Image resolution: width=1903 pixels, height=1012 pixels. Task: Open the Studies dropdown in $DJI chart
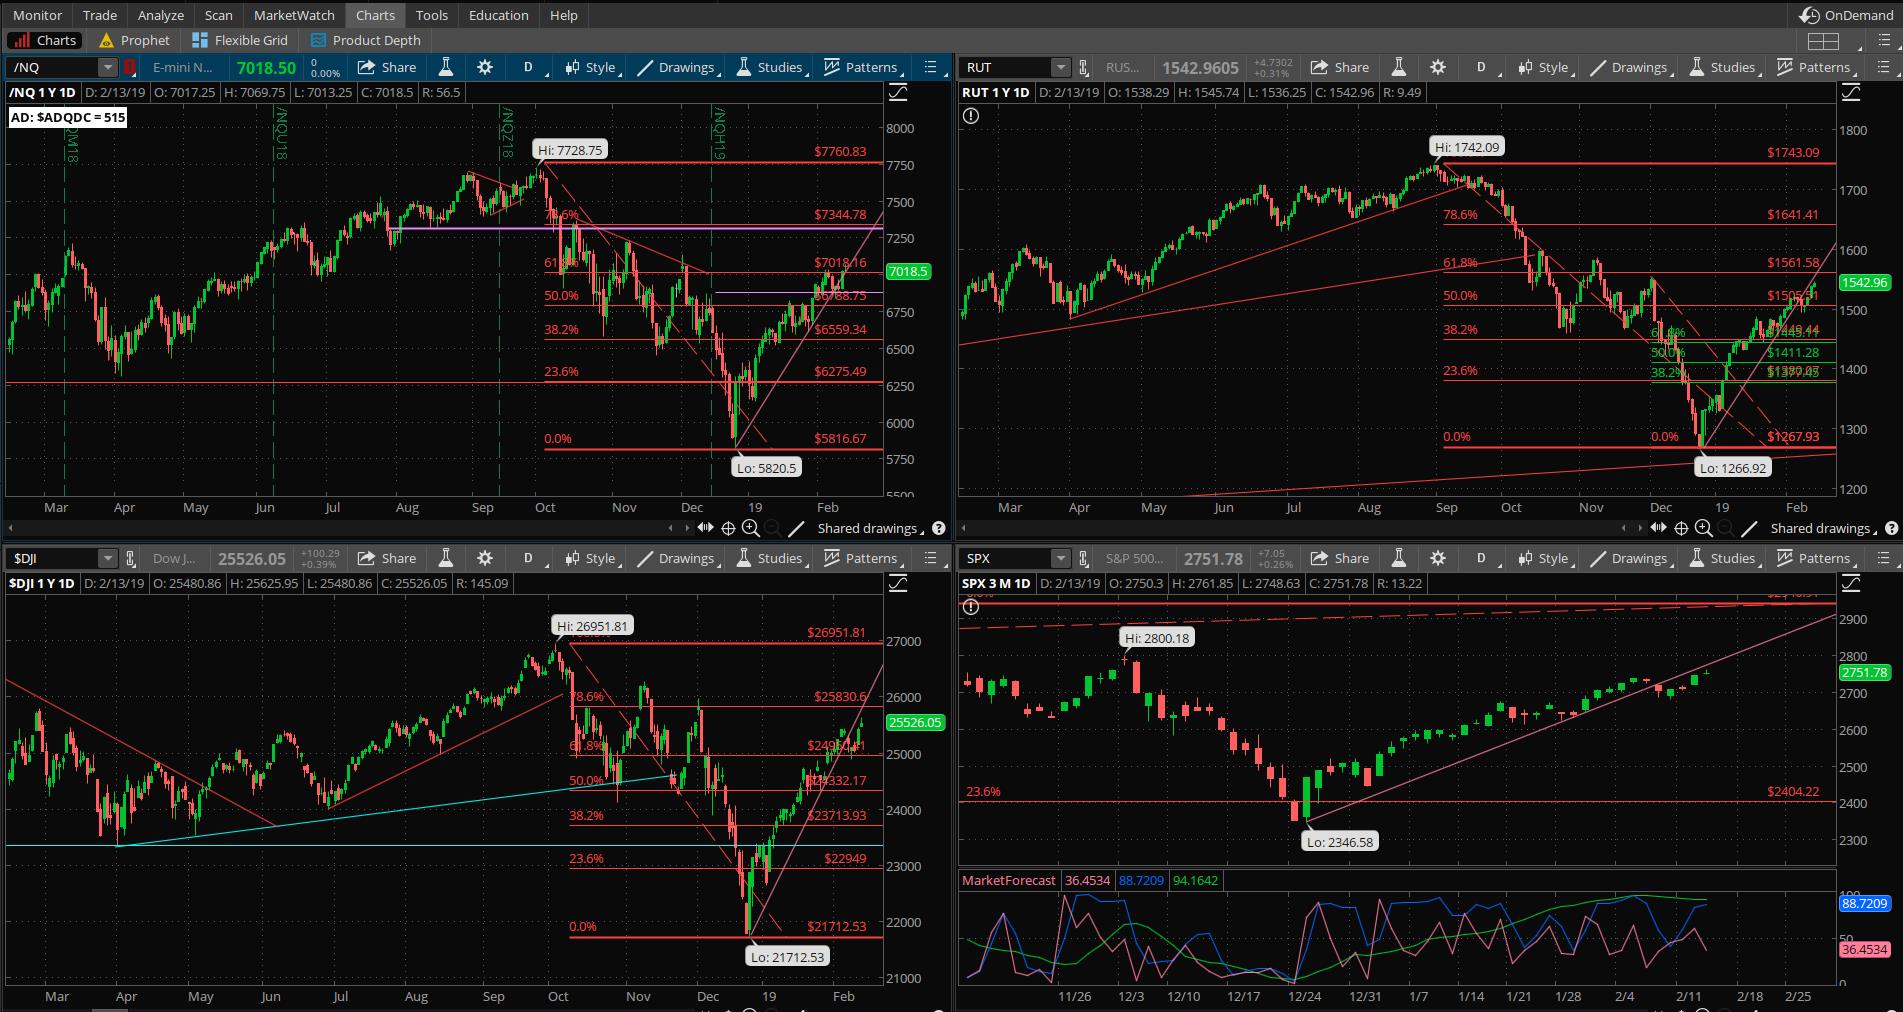coord(771,558)
